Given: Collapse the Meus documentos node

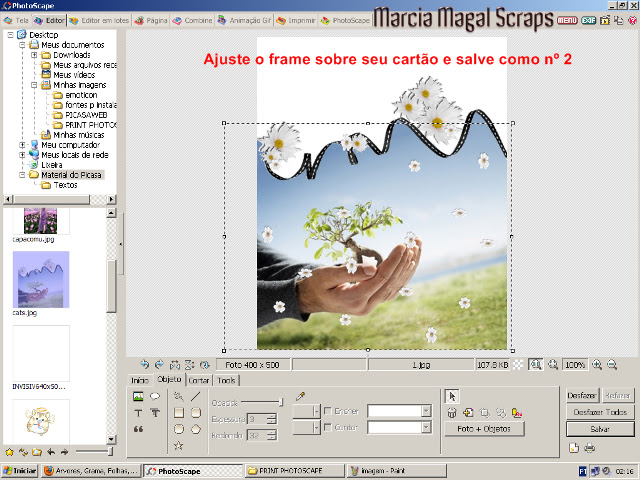Looking at the screenshot, I should pyautogui.click(x=22, y=45).
